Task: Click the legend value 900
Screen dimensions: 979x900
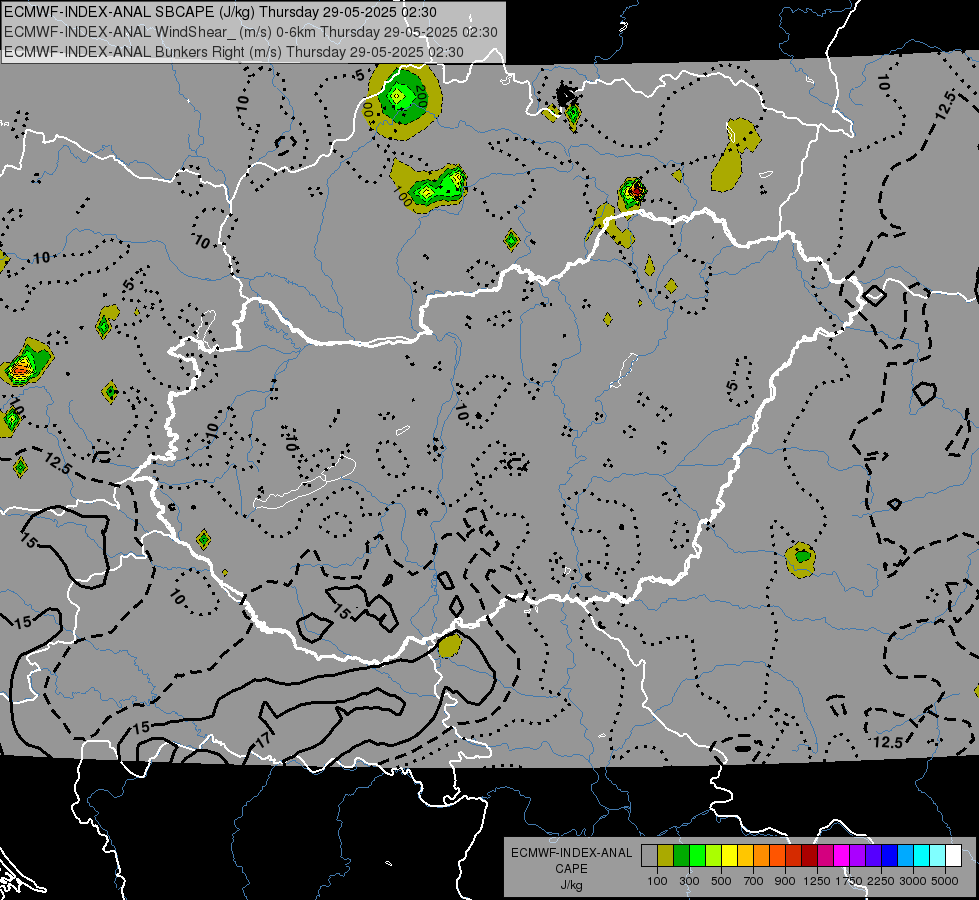Action: click(x=785, y=881)
